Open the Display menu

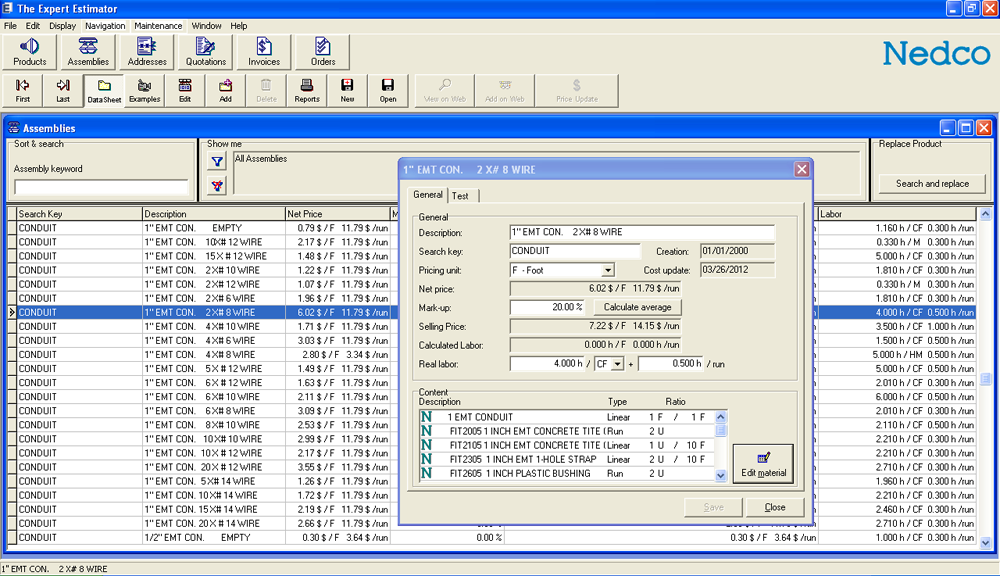coord(62,26)
